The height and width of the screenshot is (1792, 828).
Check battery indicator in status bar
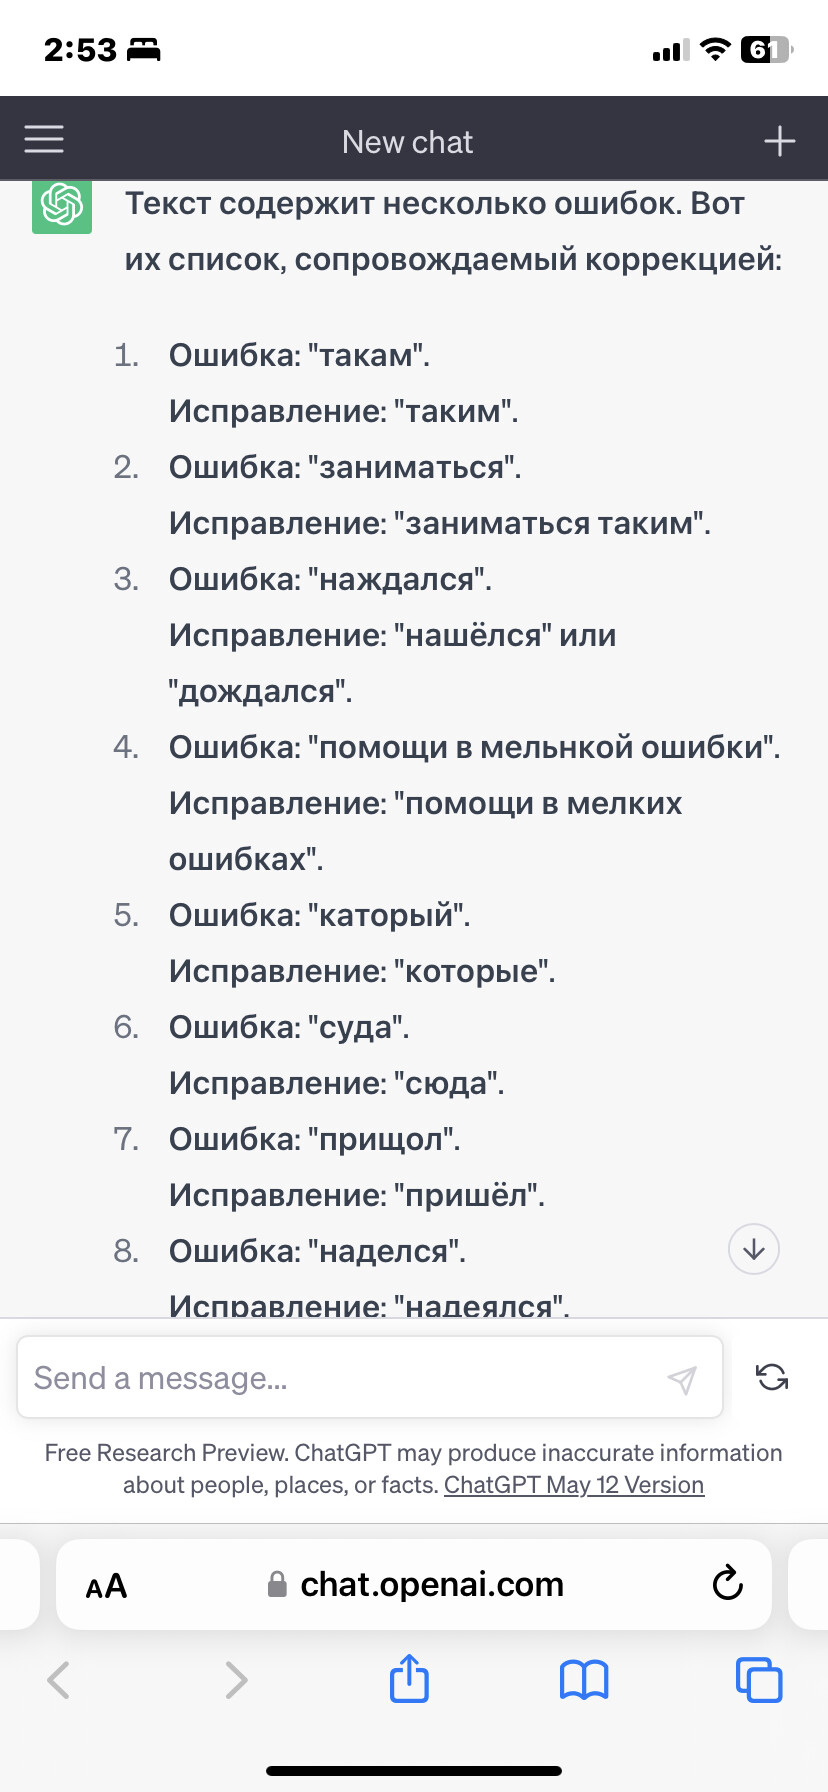[766, 50]
